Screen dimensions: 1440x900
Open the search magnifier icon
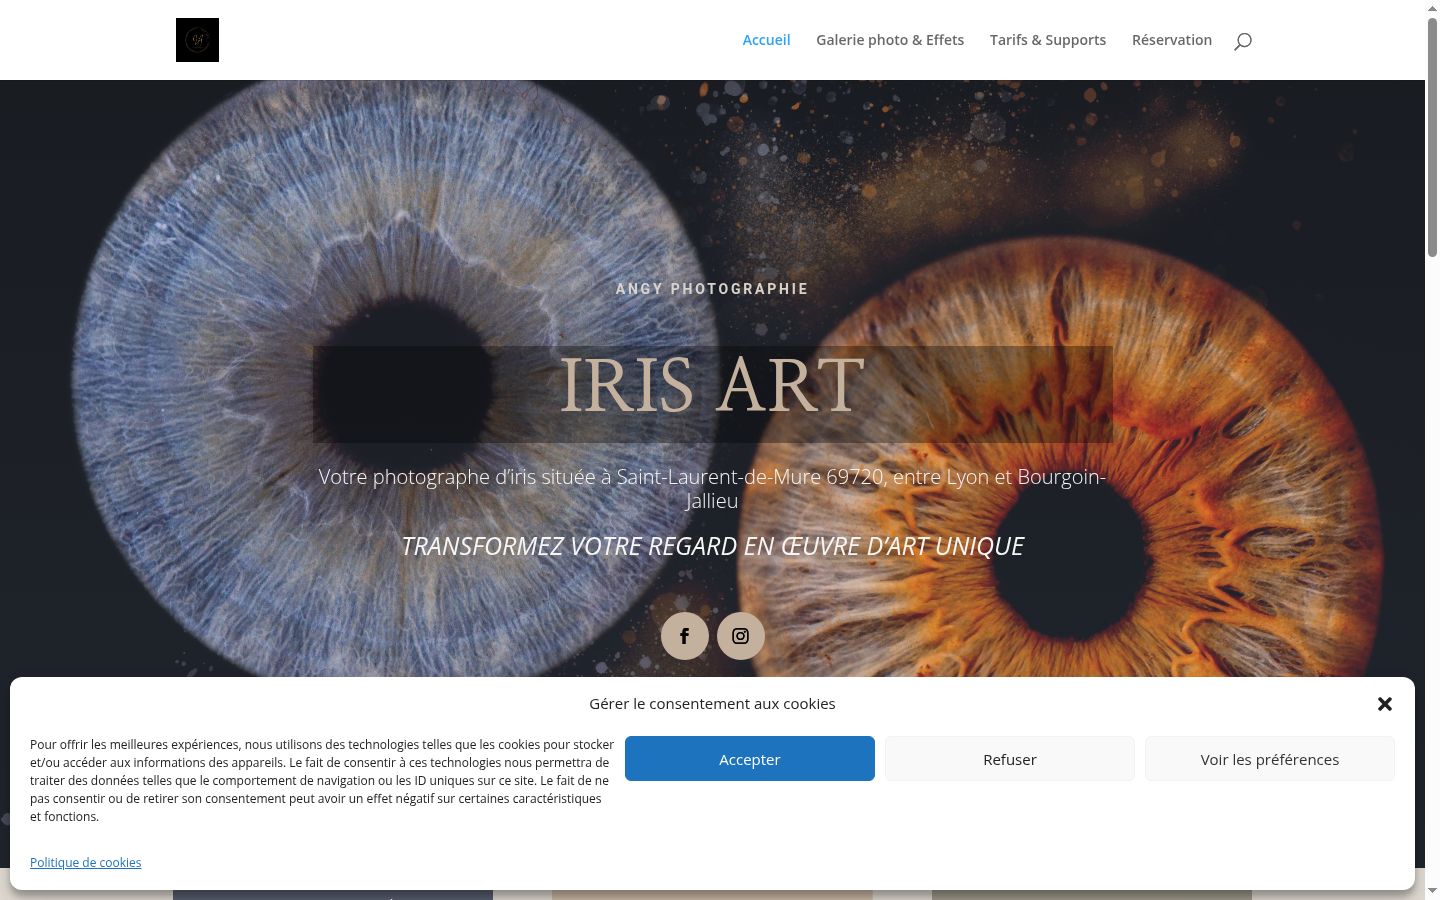(x=1243, y=41)
